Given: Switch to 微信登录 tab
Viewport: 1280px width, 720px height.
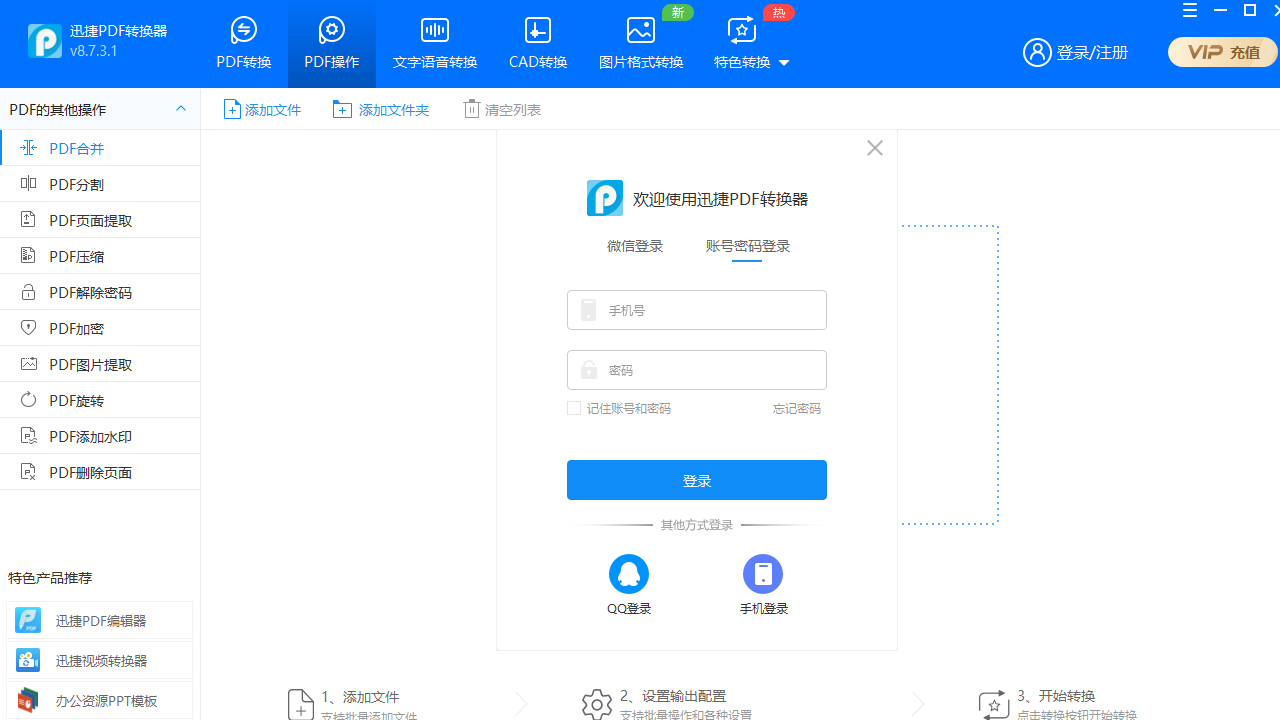Looking at the screenshot, I should tap(635, 246).
